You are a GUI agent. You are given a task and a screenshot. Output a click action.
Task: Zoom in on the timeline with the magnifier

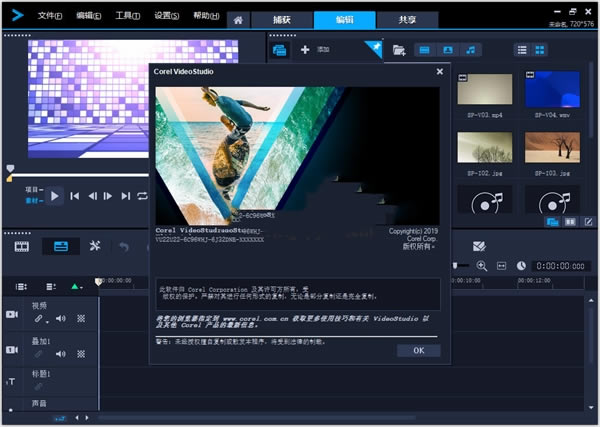(x=482, y=266)
